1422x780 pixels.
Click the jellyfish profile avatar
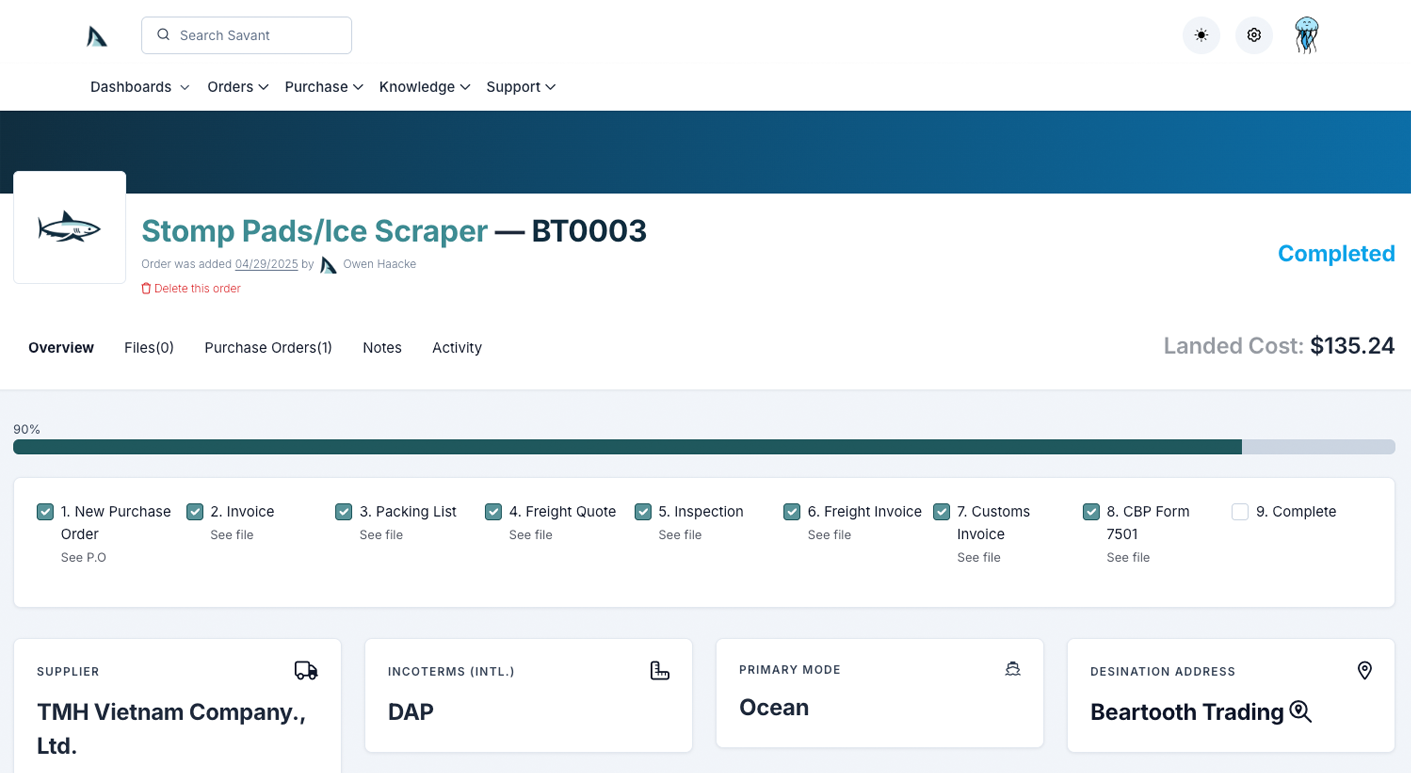[x=1306, y=35]
